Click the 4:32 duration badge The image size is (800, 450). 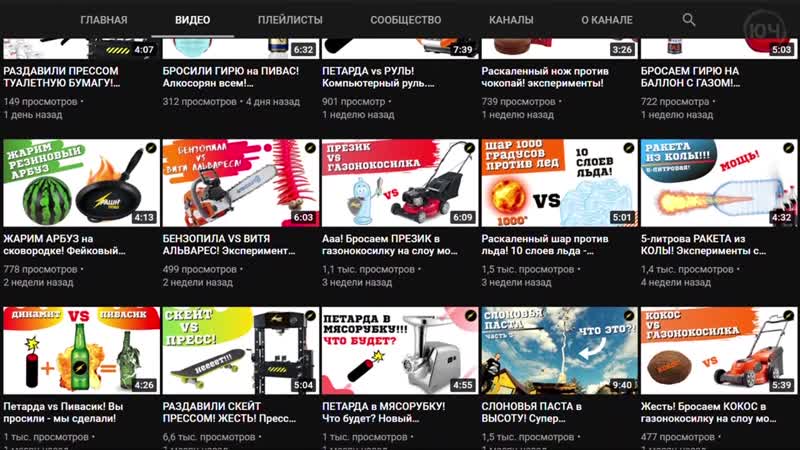(782, 217)
